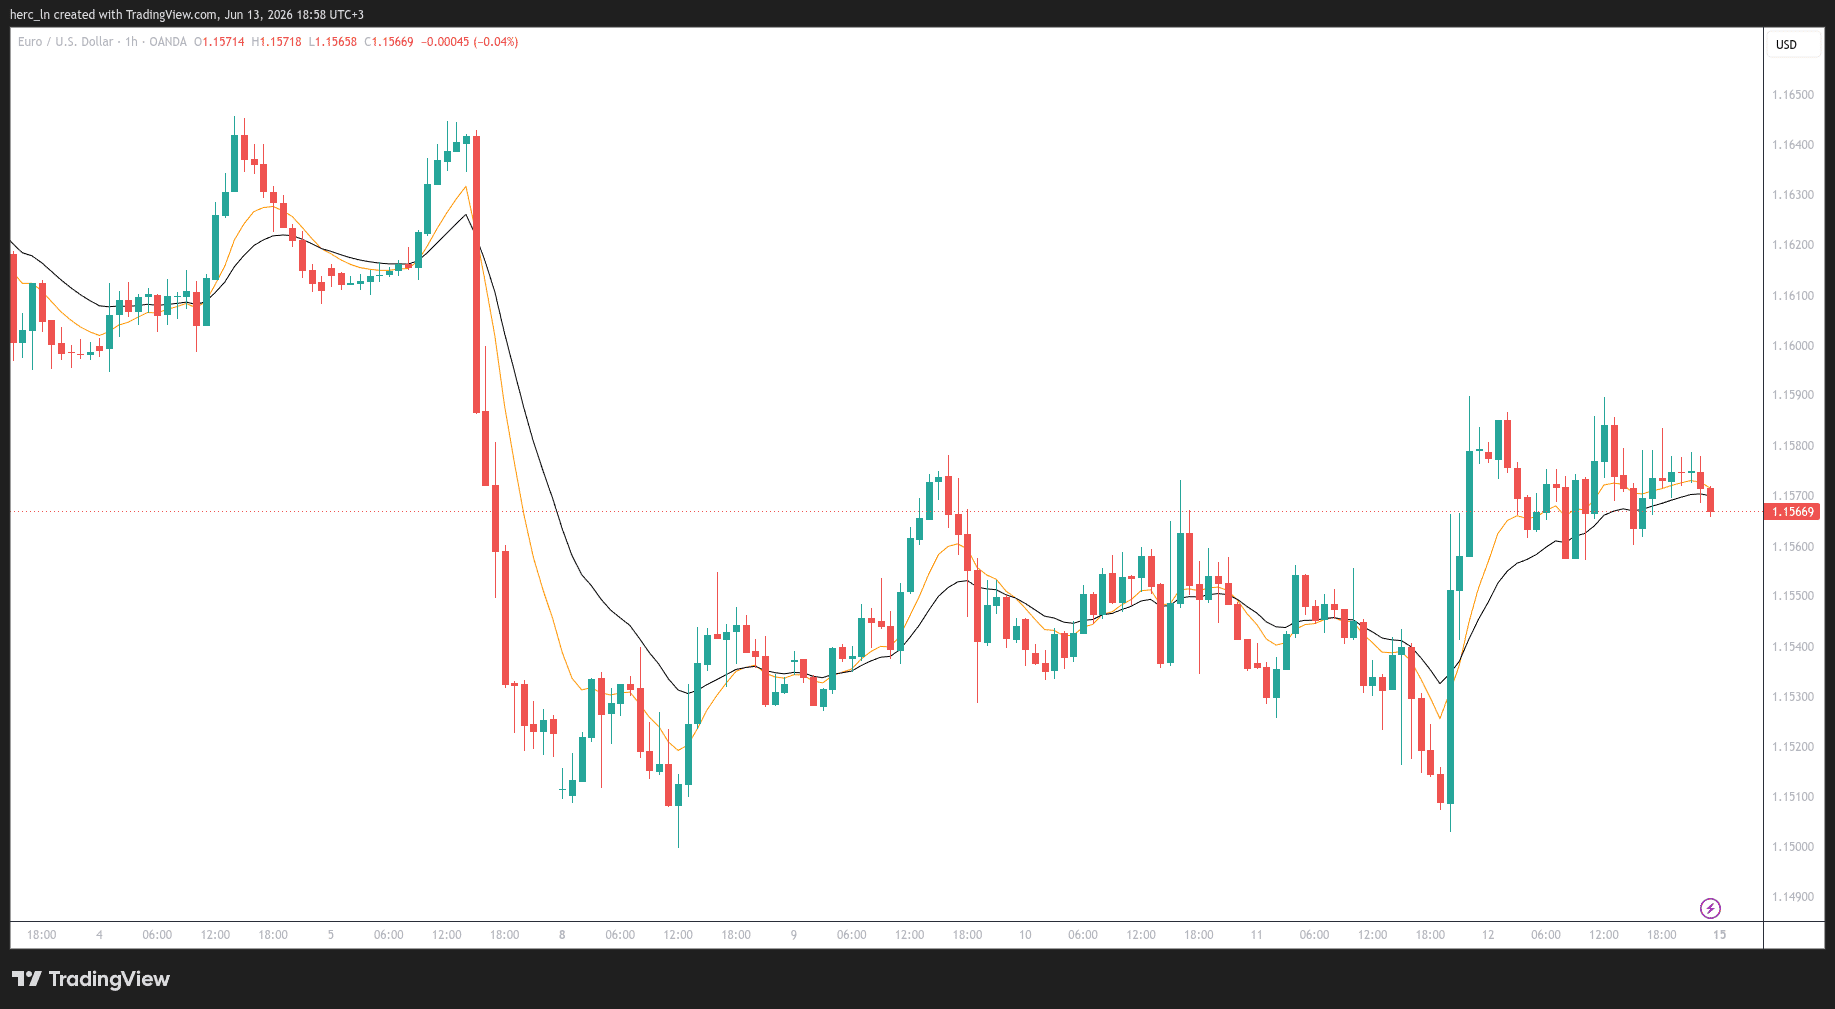
Task: Click the 1.16500 price axis label
Action: point(1792,95)
